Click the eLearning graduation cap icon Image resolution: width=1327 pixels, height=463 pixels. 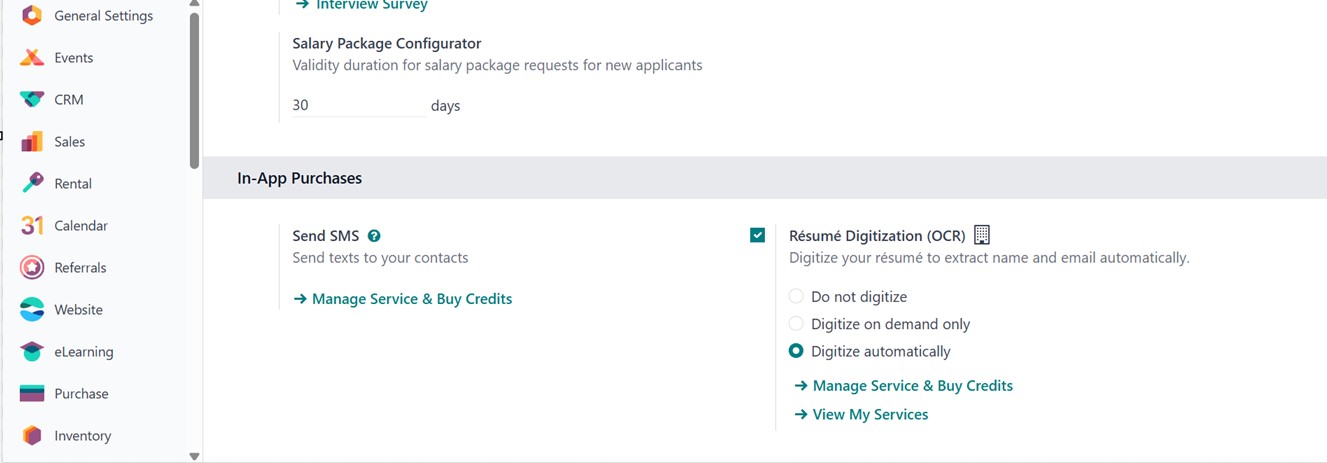32,352
